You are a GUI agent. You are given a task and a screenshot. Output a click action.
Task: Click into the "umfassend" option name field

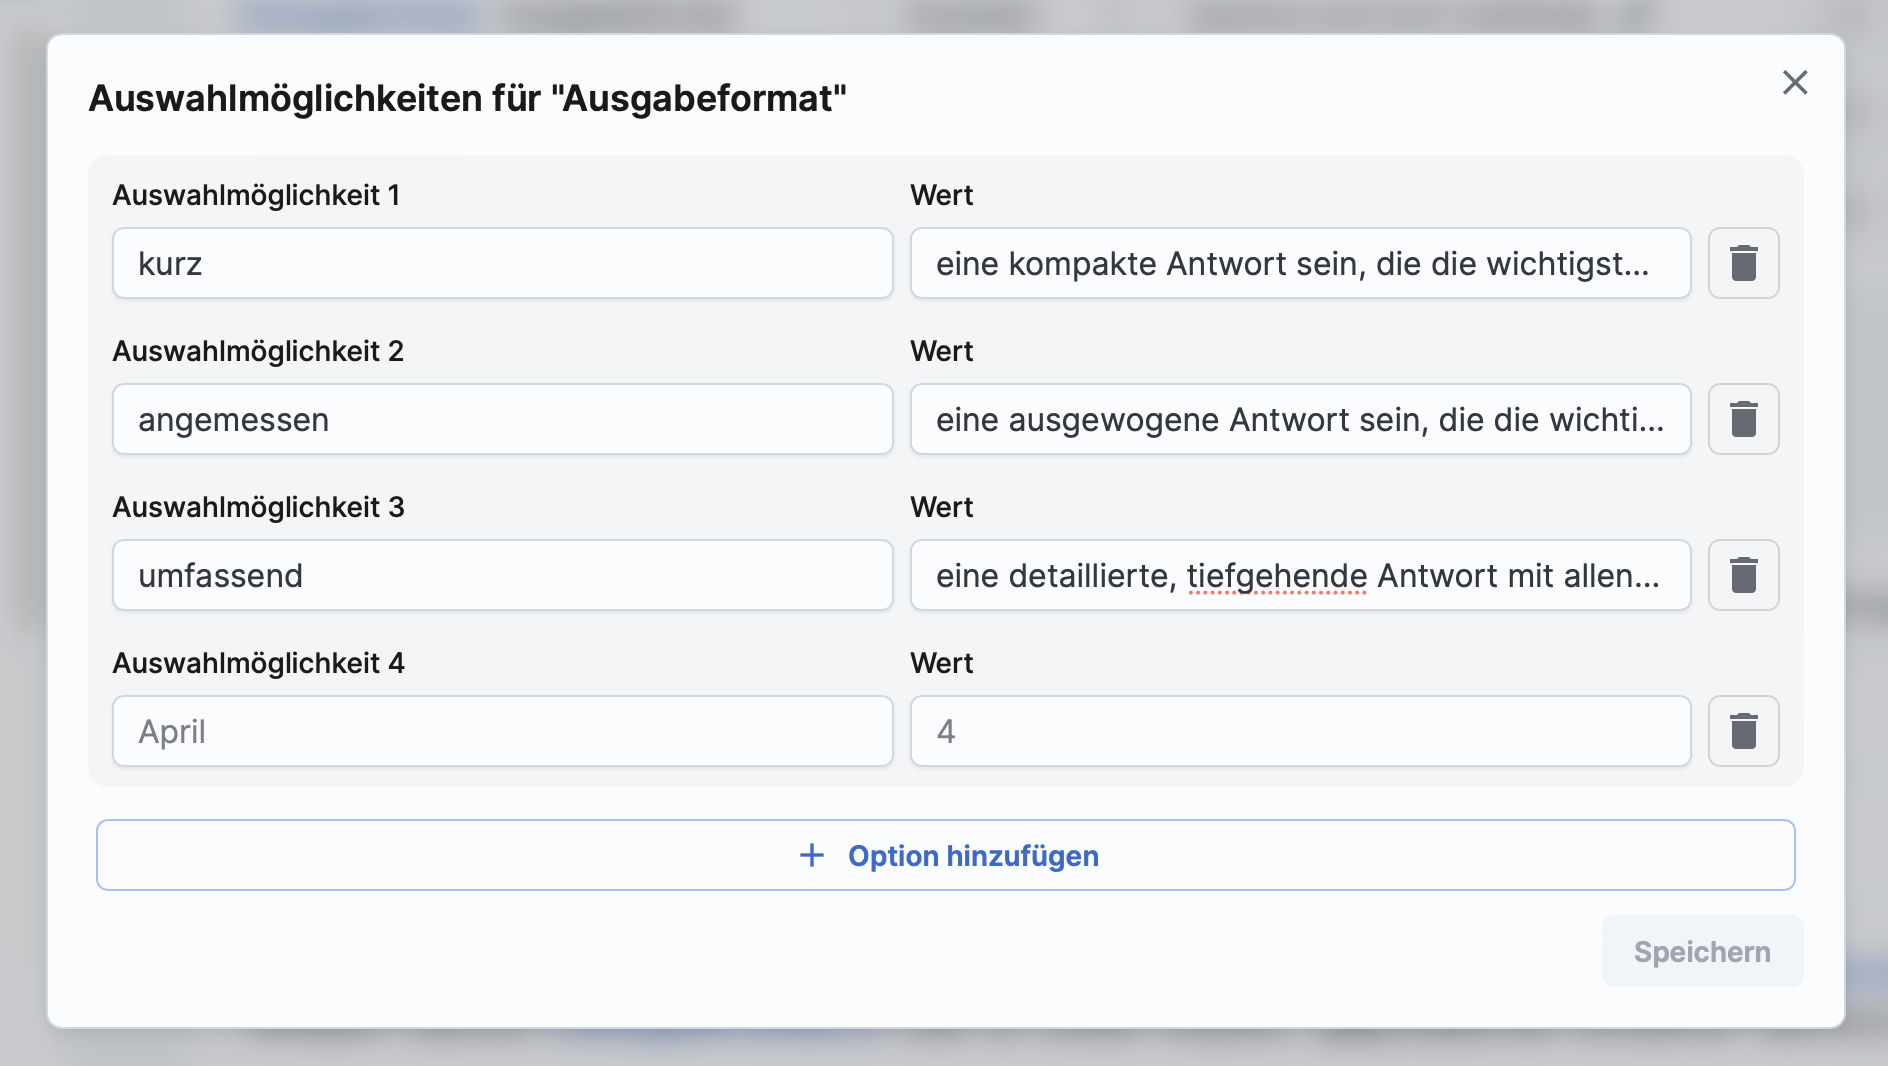[x=500, y=575]
